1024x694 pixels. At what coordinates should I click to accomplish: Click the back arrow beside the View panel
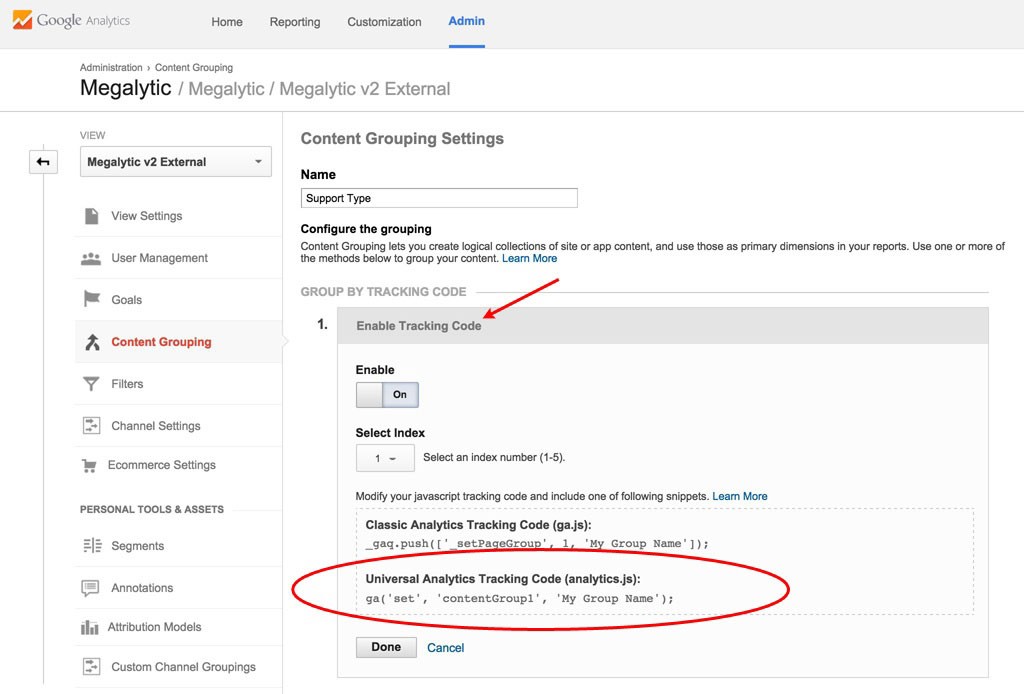click(x=42, y=161)
